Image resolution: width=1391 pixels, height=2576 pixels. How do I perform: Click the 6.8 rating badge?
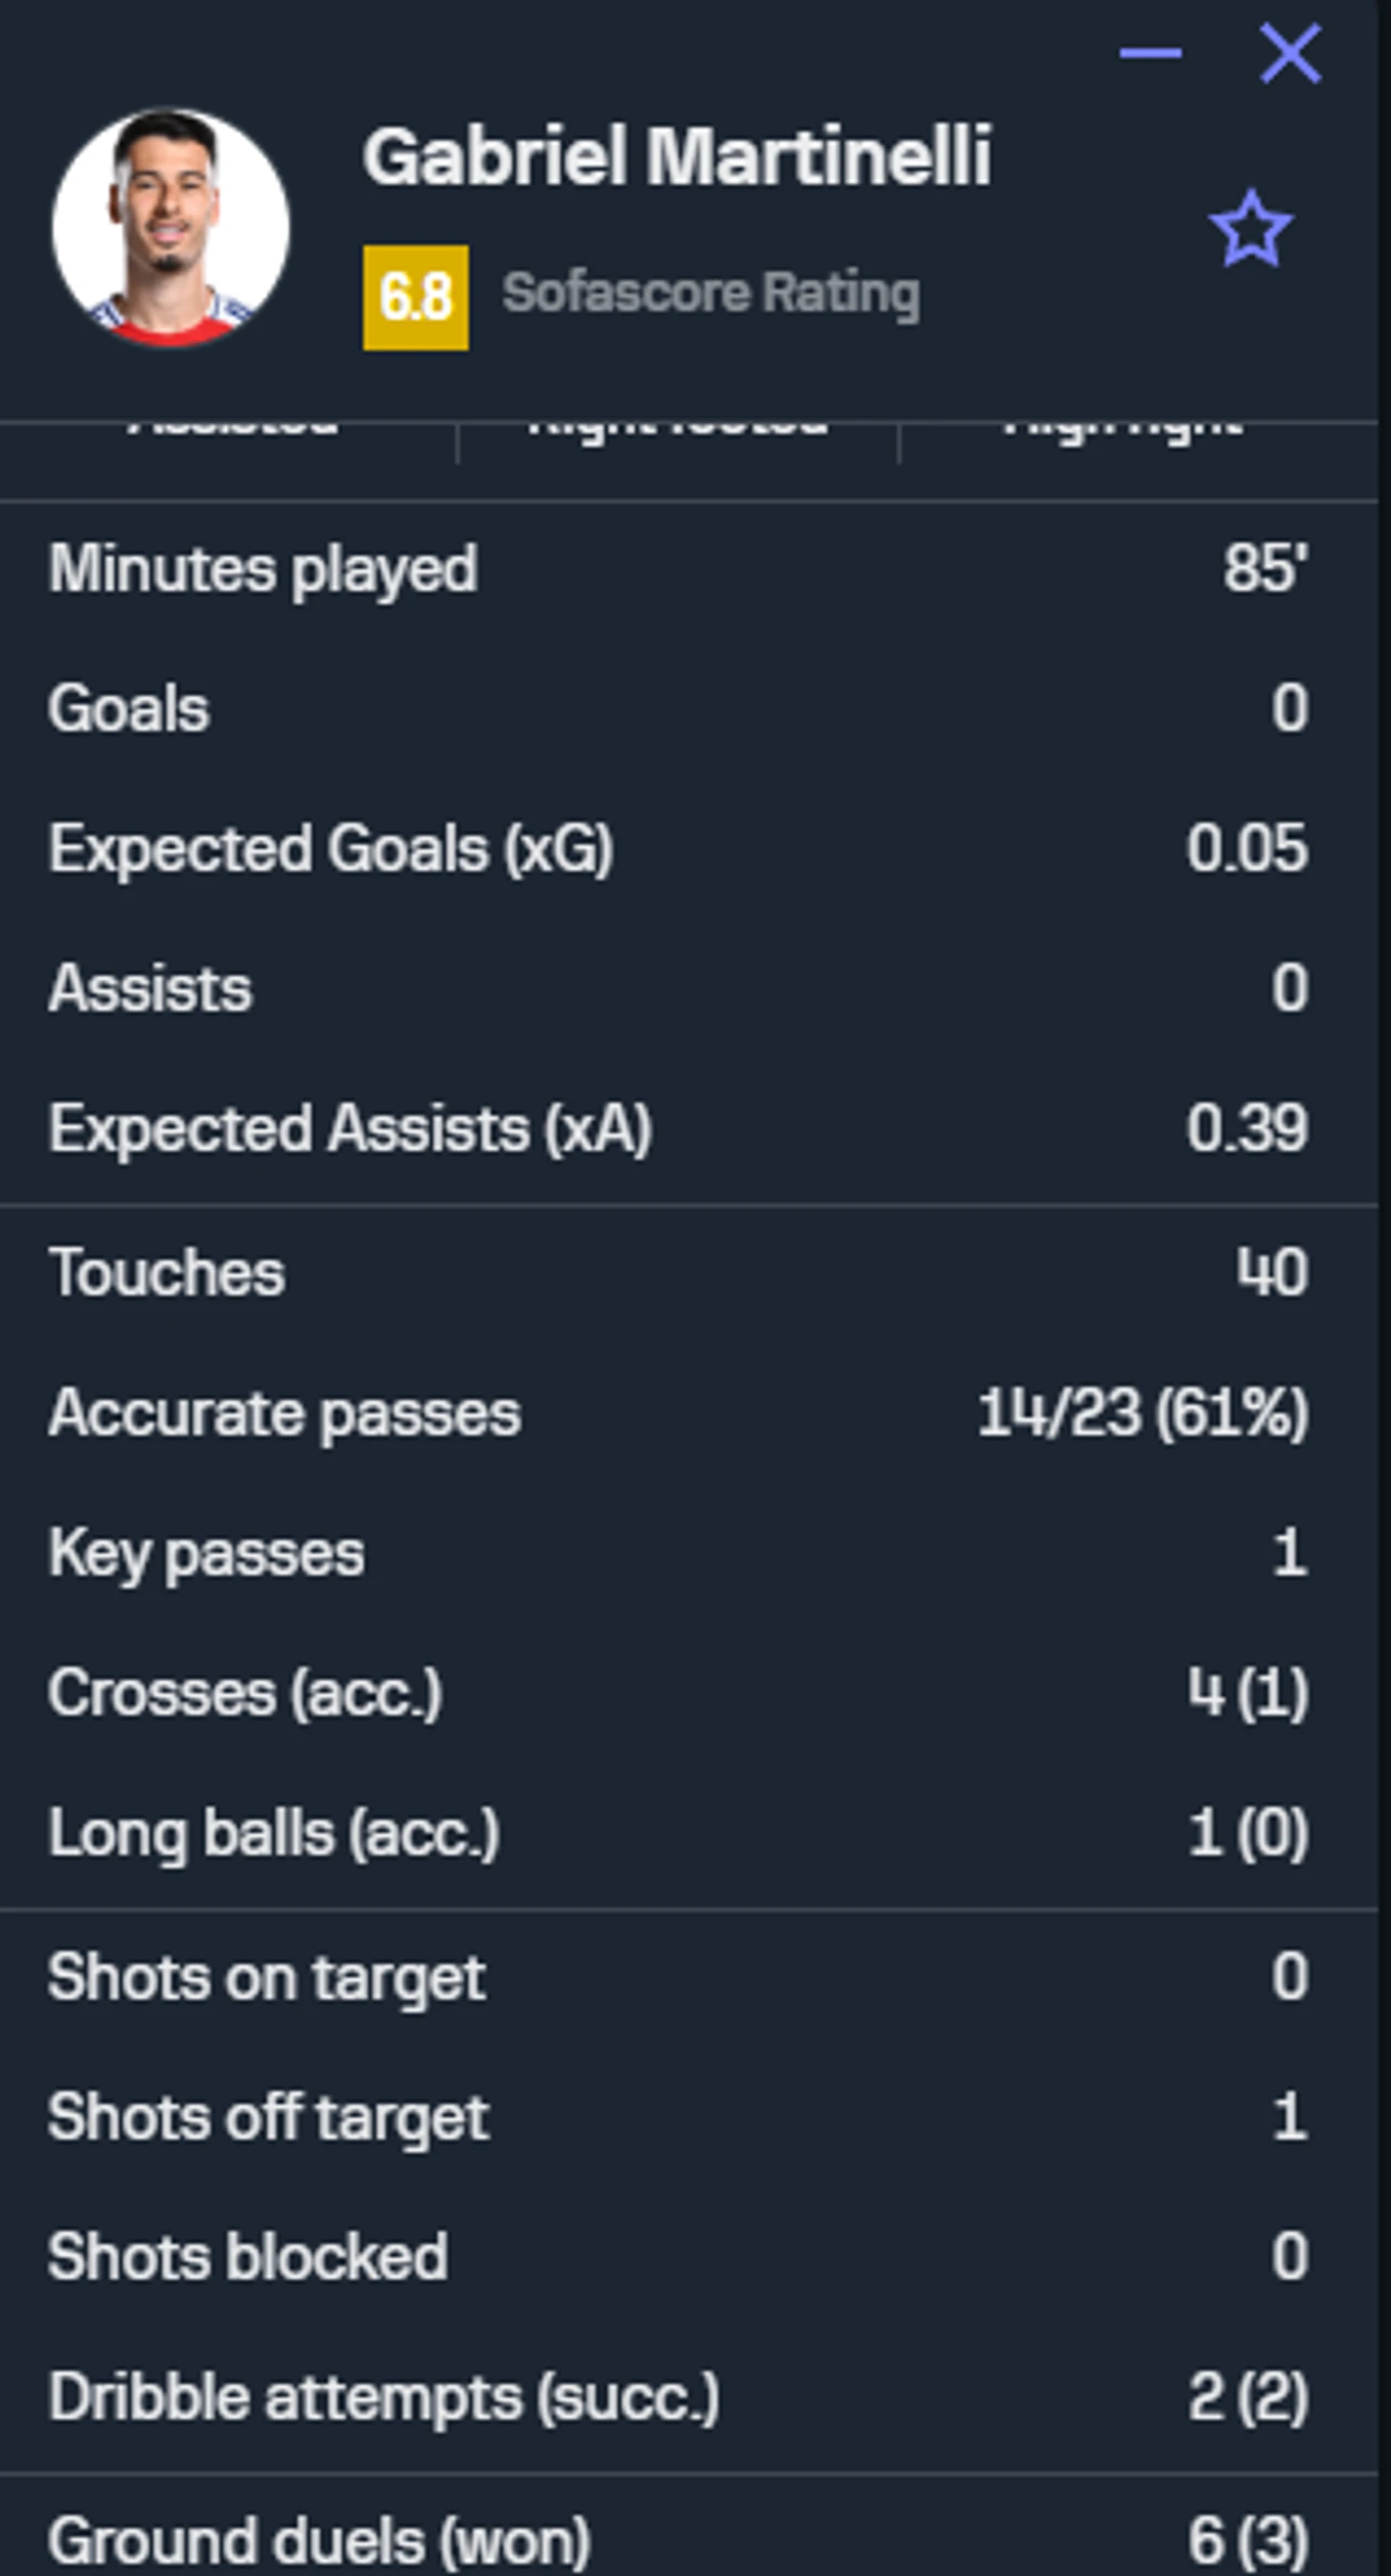[415, 297]
